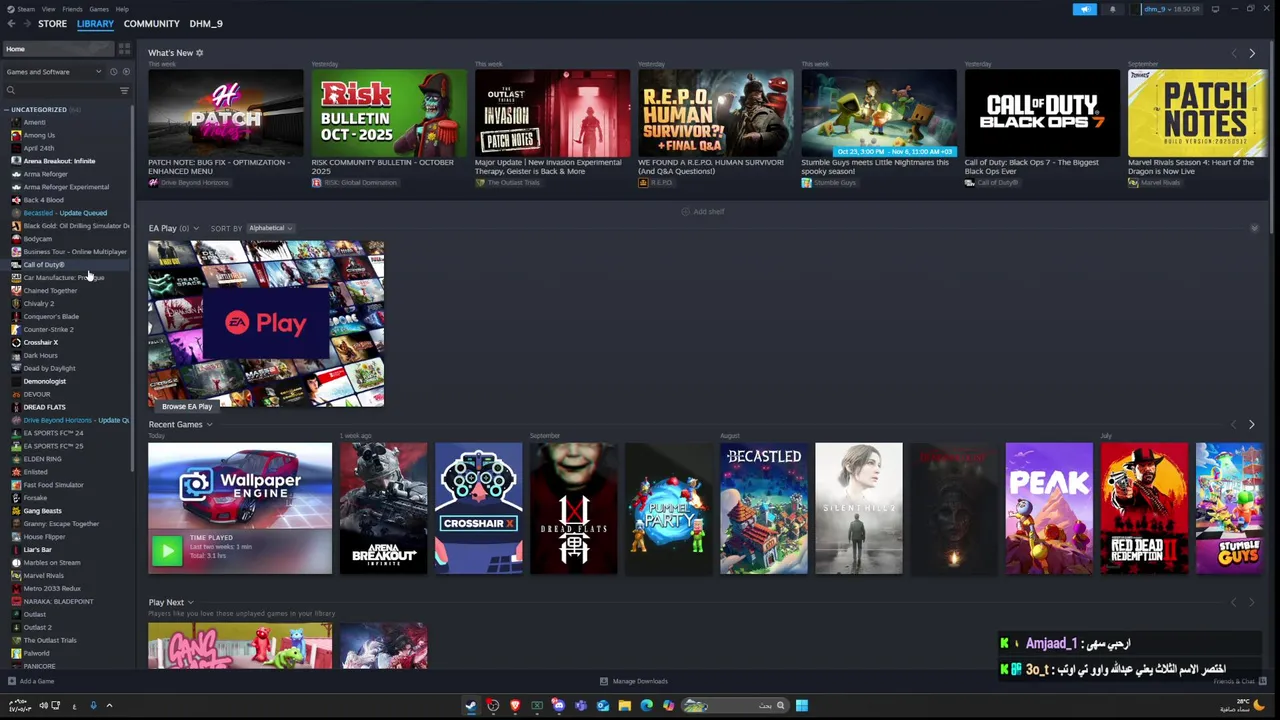
Task: Select Chained Together in library list
Action: 50,290
